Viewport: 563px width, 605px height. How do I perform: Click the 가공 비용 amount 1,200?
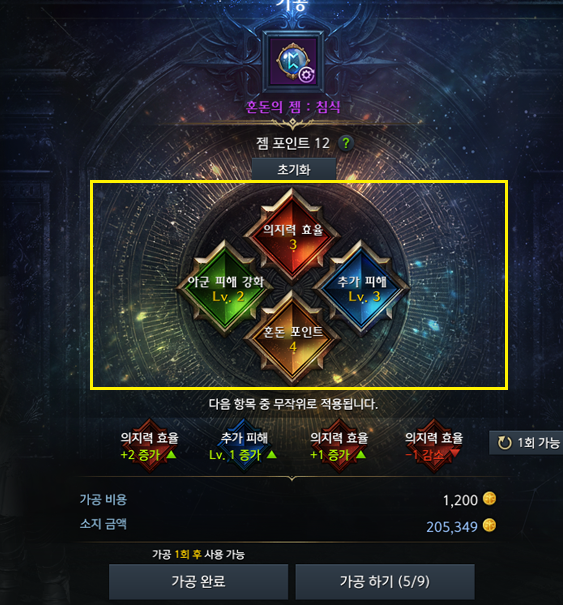click(460, 500)
